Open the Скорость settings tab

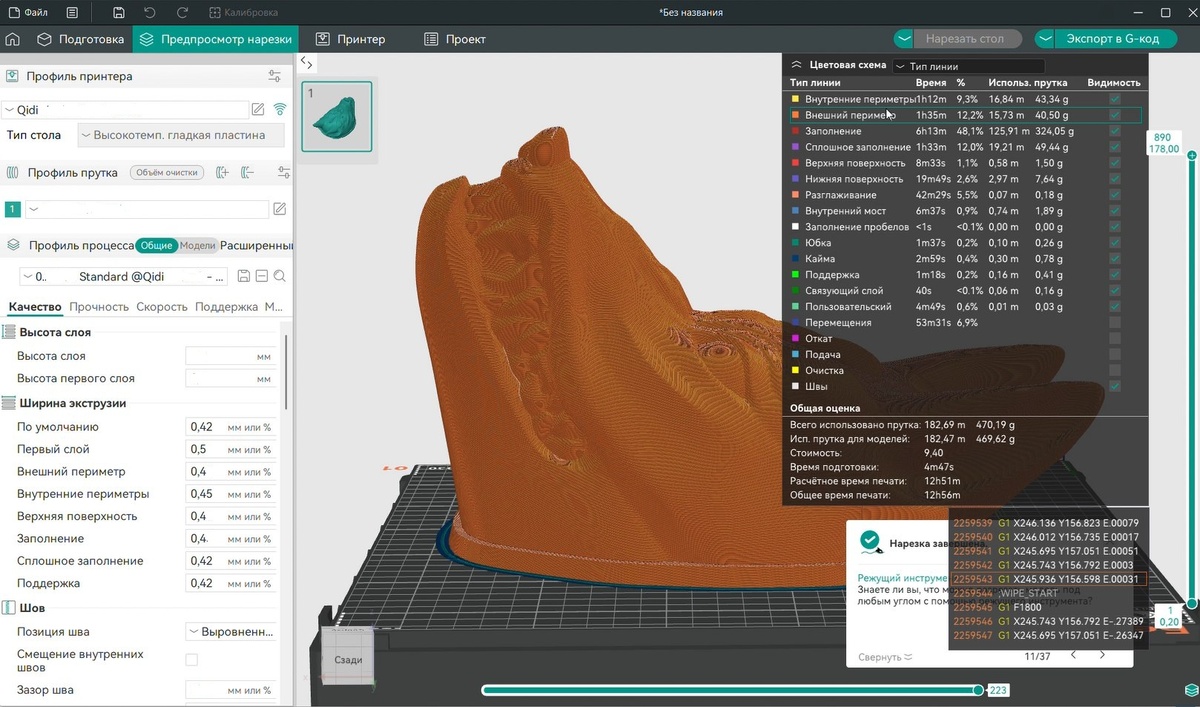tap(162, 307)
